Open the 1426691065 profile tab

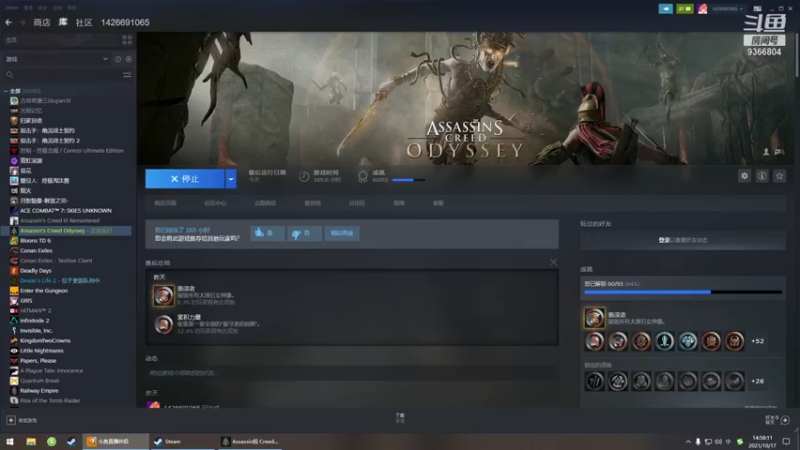[125, 22]
